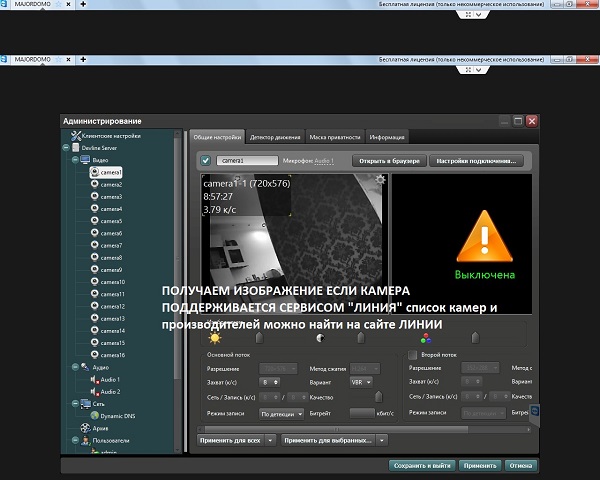Open the Режим записи dropdown
The width and height of the screenshot is (600, 480).
click(x=281, y=412)
